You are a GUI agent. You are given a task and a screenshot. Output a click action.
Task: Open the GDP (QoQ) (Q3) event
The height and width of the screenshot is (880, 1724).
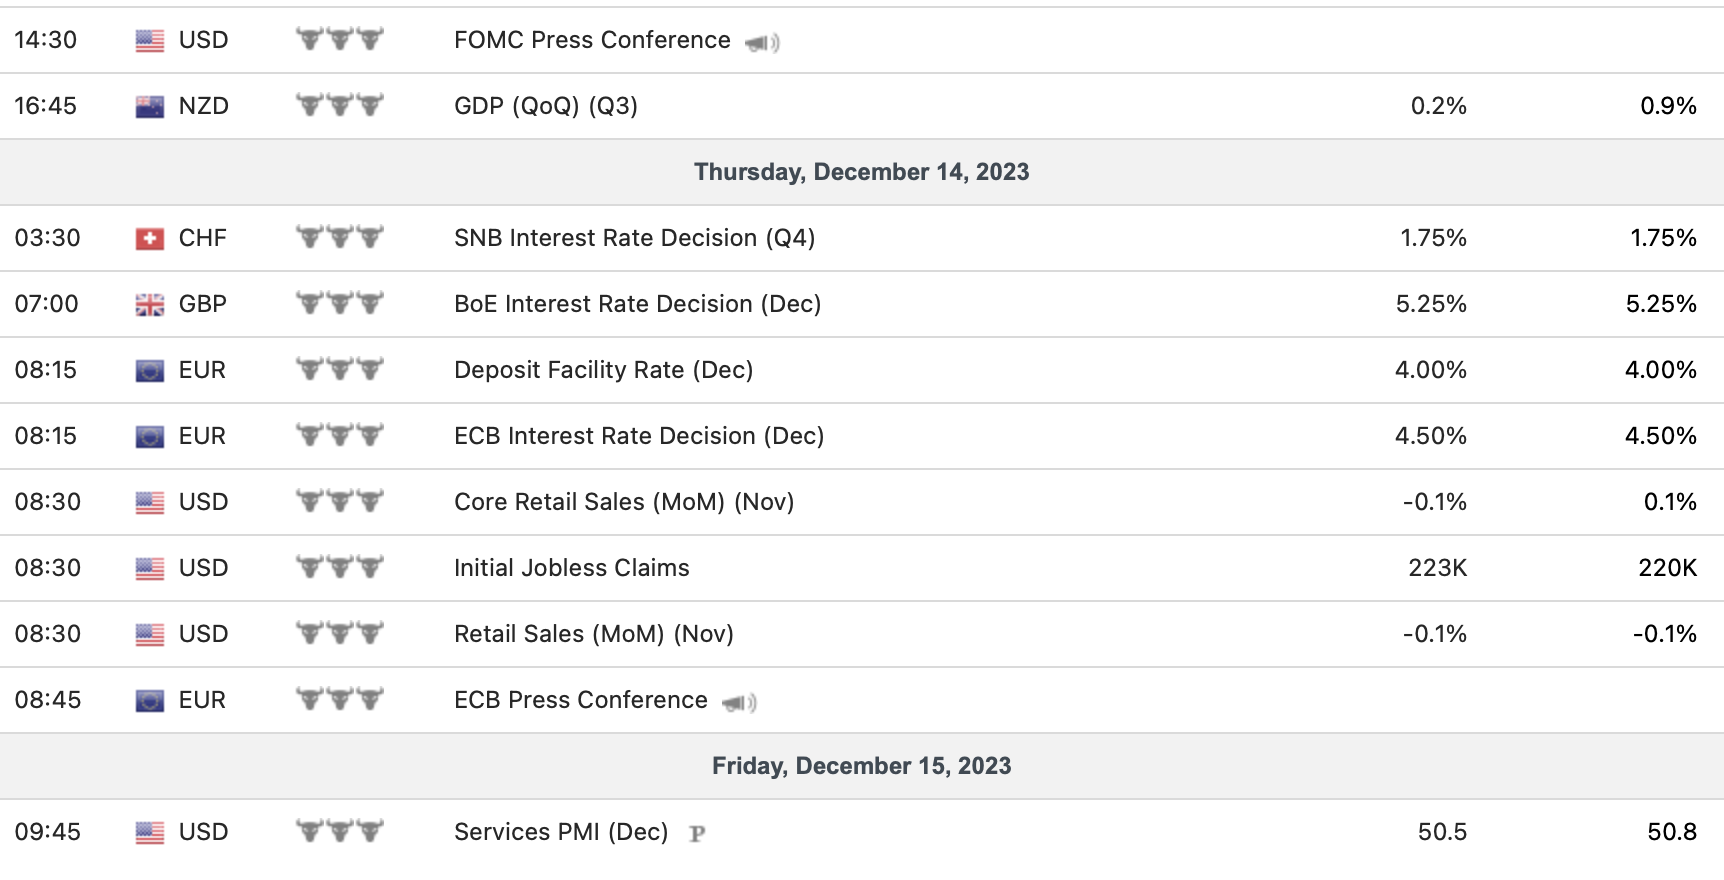(545, 106)
